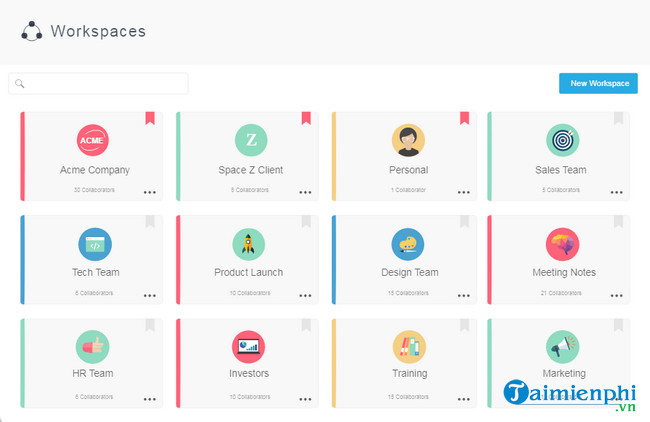The image size is (650, 422).
Task: Toggle bookmark on Sales Team card
Action: pyautogui.click(x=618, y=119)
